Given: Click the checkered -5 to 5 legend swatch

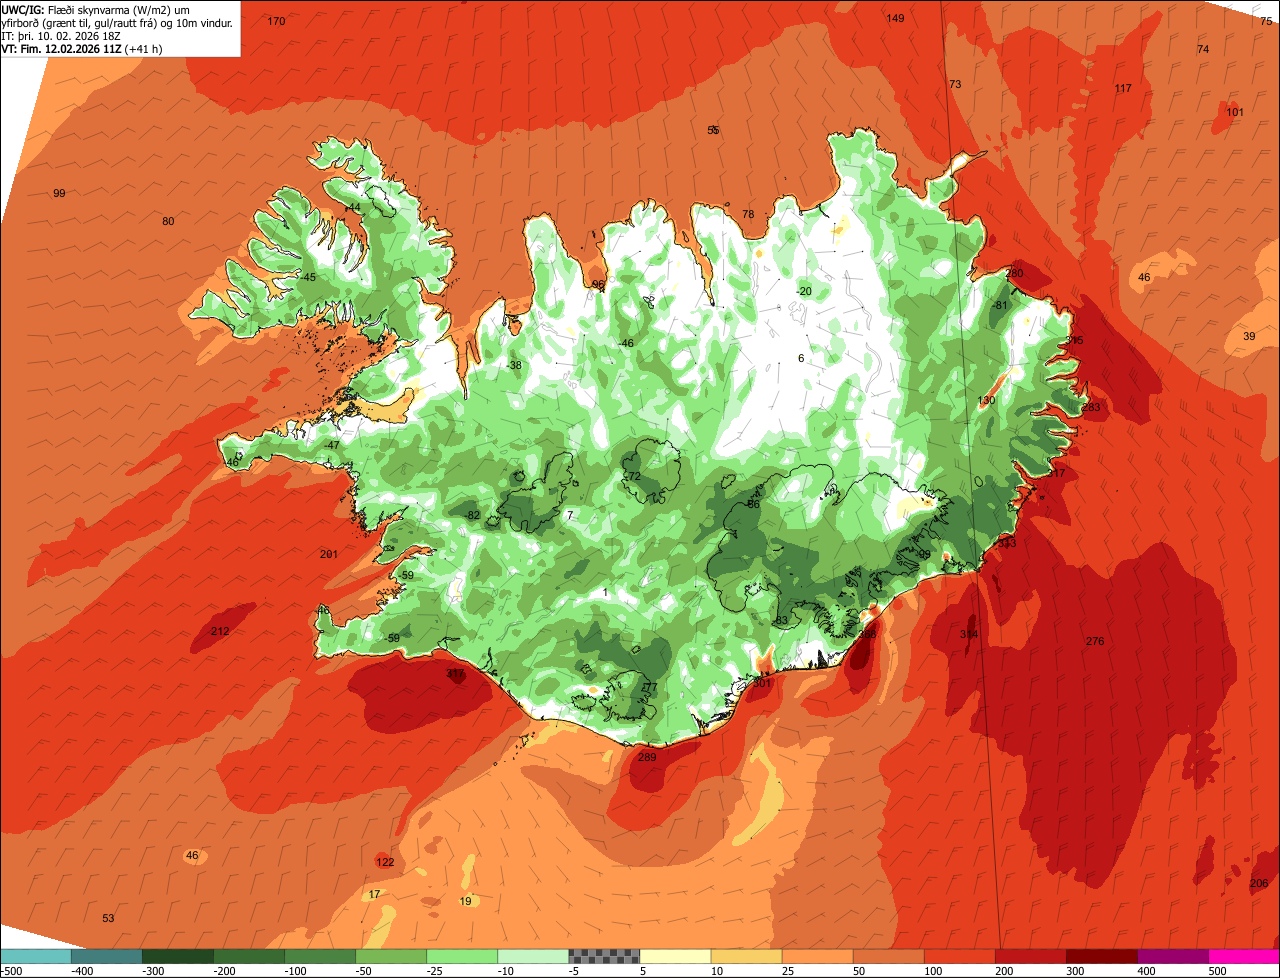Looking at the screenshot, I should tap(604, 956).
